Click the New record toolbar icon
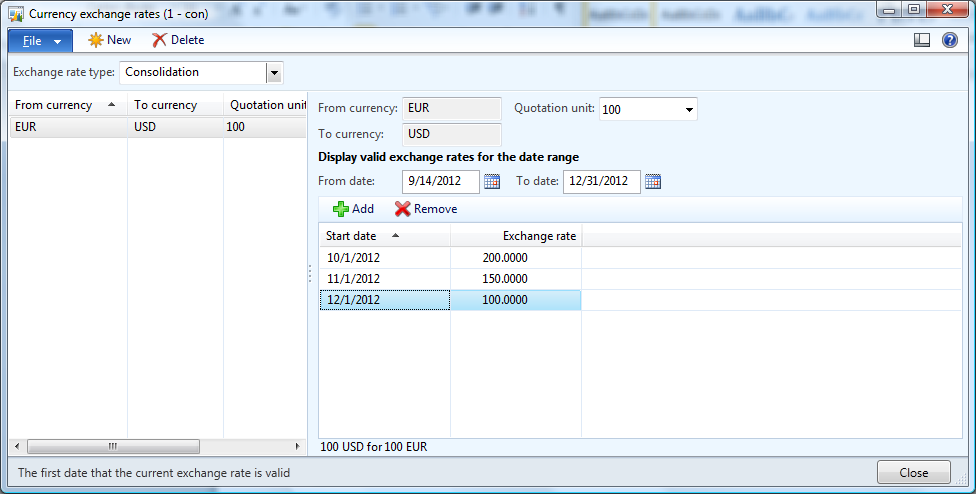 [x=96, y=40]
